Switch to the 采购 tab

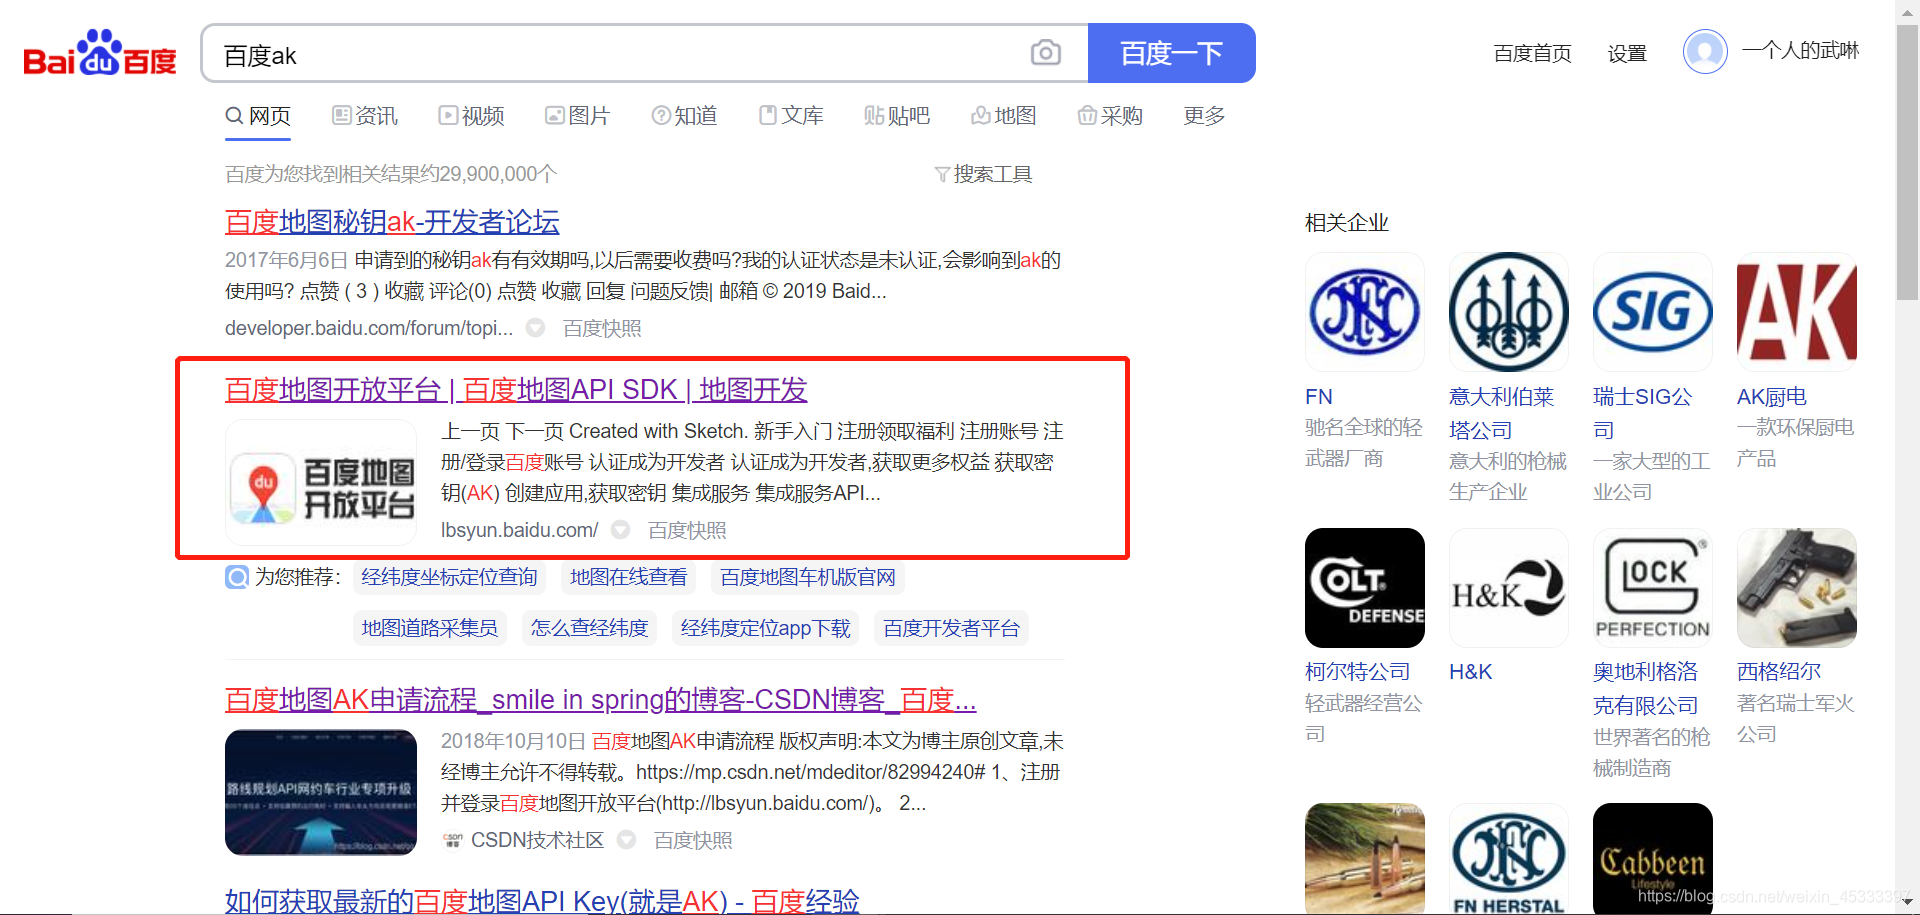tap(1110, 116)
